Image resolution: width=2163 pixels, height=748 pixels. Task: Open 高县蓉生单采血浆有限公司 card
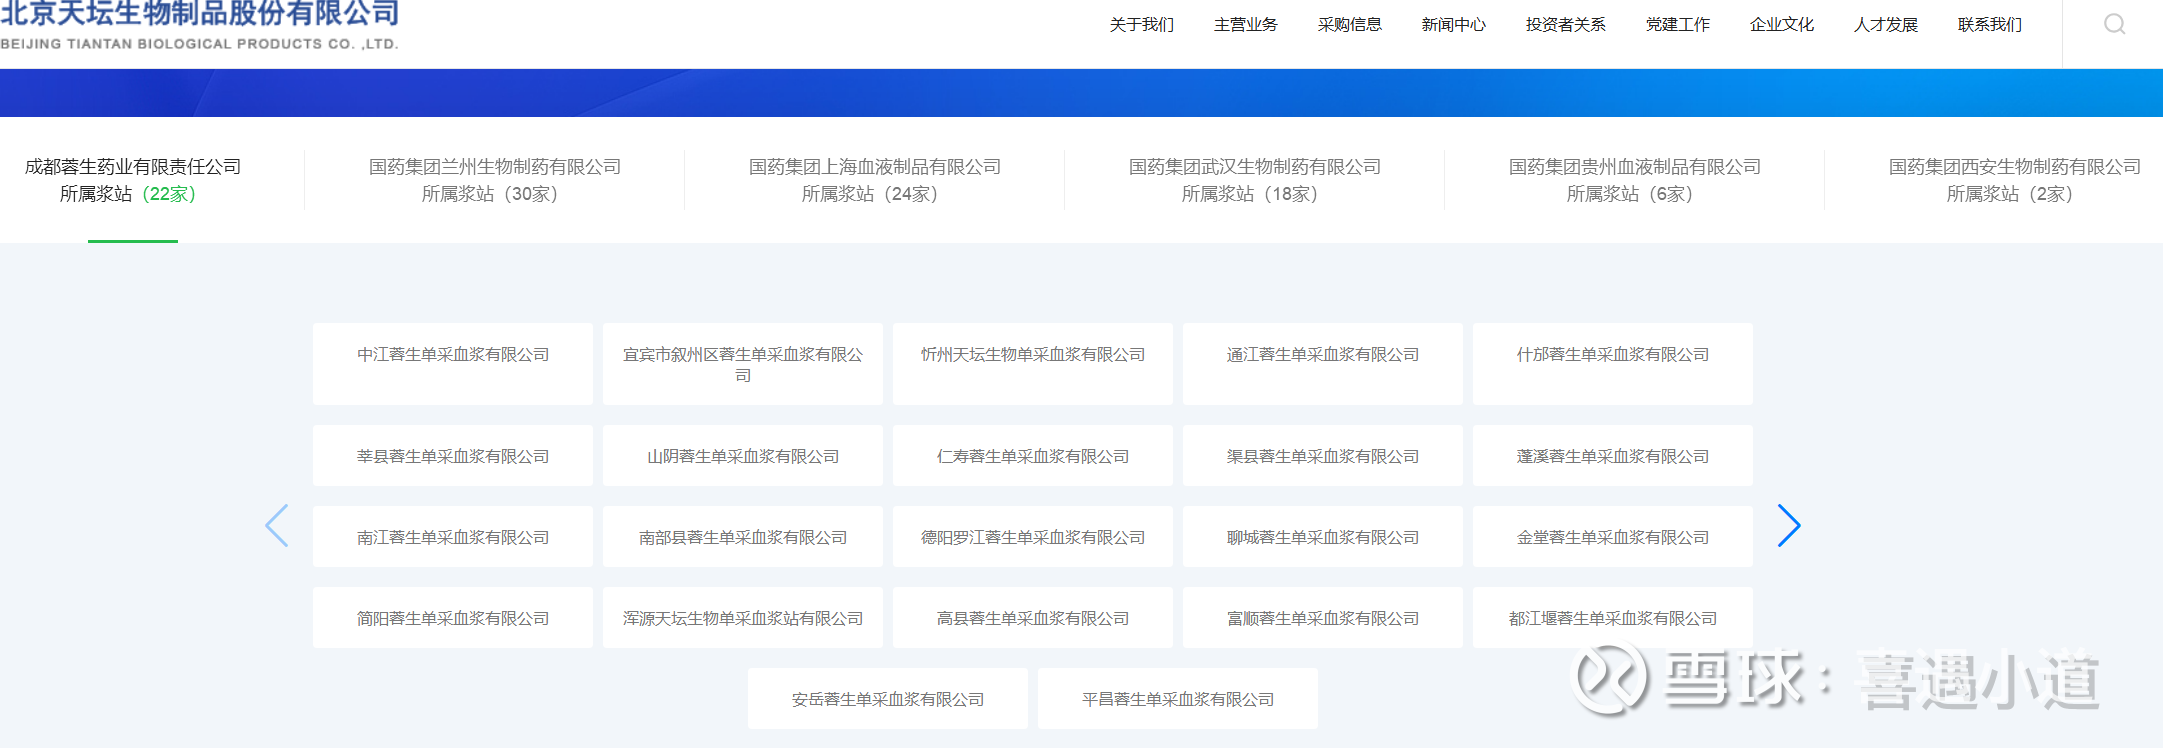1033,618
